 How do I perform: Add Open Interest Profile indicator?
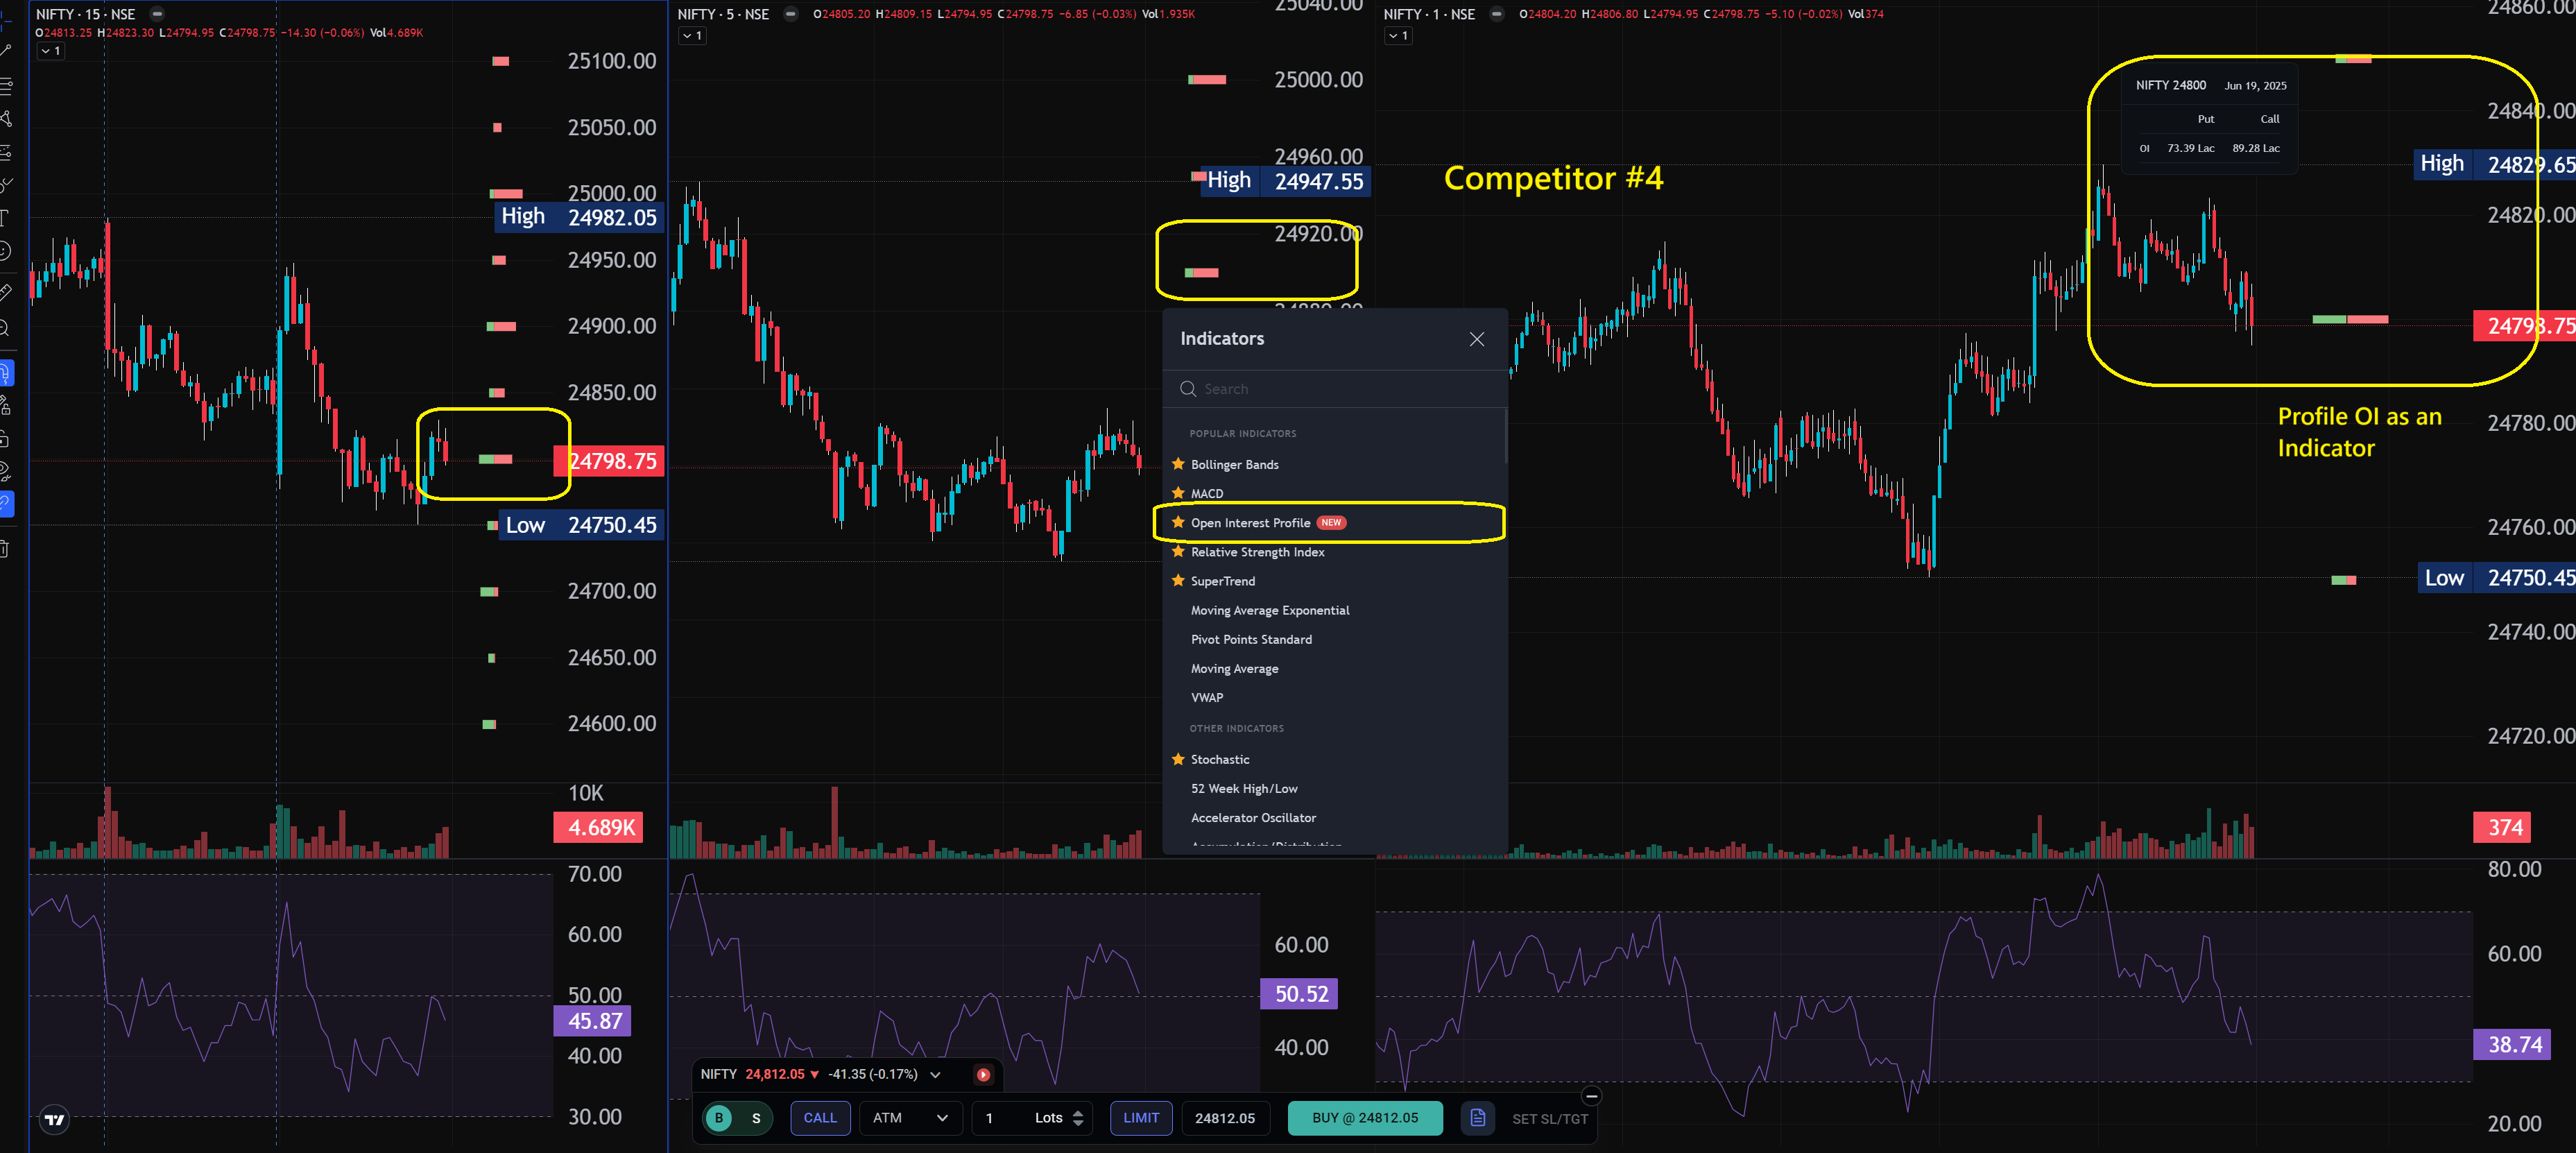tap(1250, 523)
